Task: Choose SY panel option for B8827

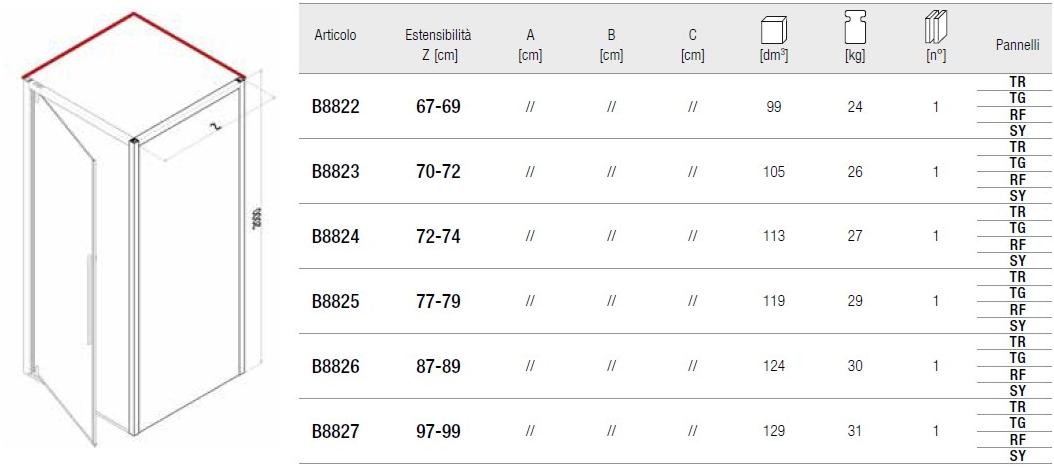Action: tap(1017, 456)
